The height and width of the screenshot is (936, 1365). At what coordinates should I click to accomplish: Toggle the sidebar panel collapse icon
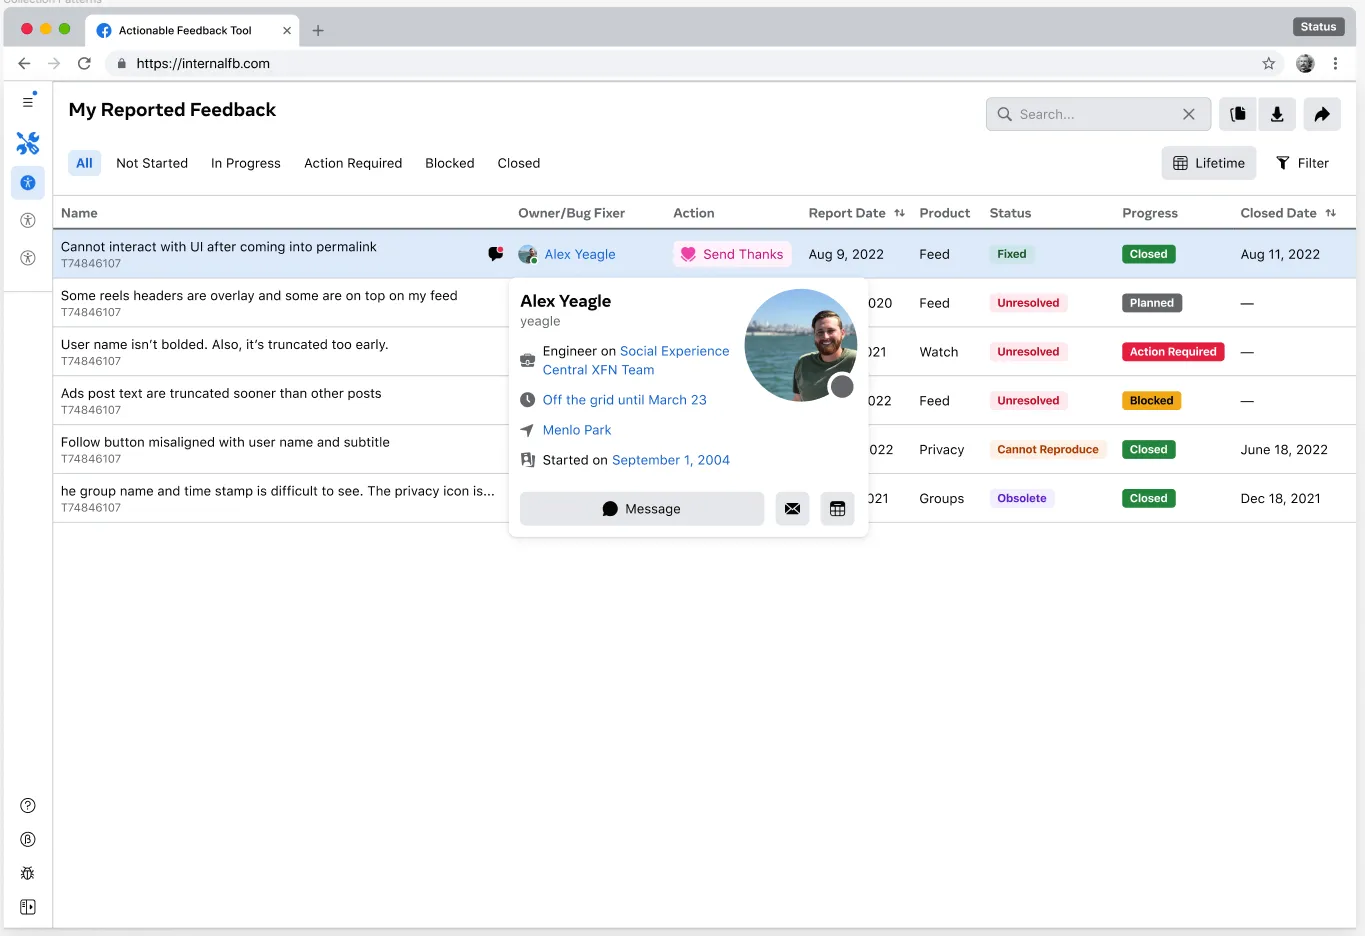[x=28, y=907]
